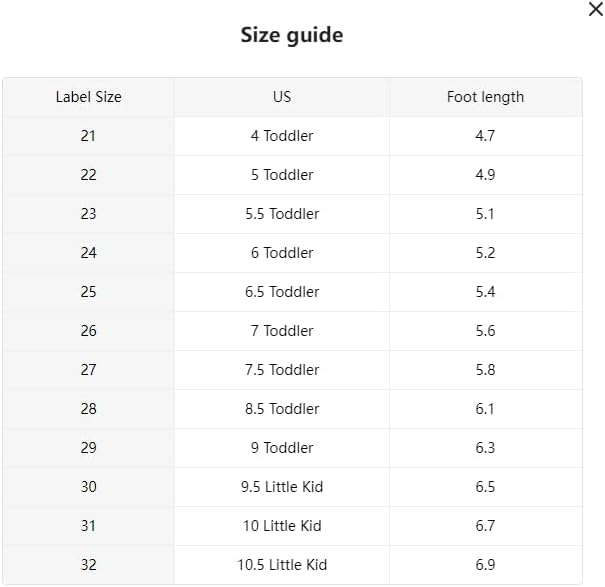Select the US column header
The width and height of the screenshot is (605, 587).
[282, 97]
